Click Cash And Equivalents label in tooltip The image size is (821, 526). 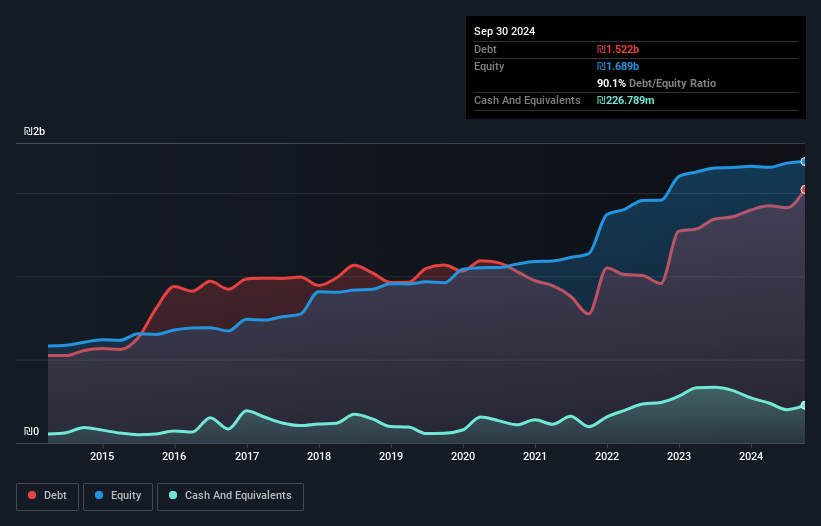point(527,100)
